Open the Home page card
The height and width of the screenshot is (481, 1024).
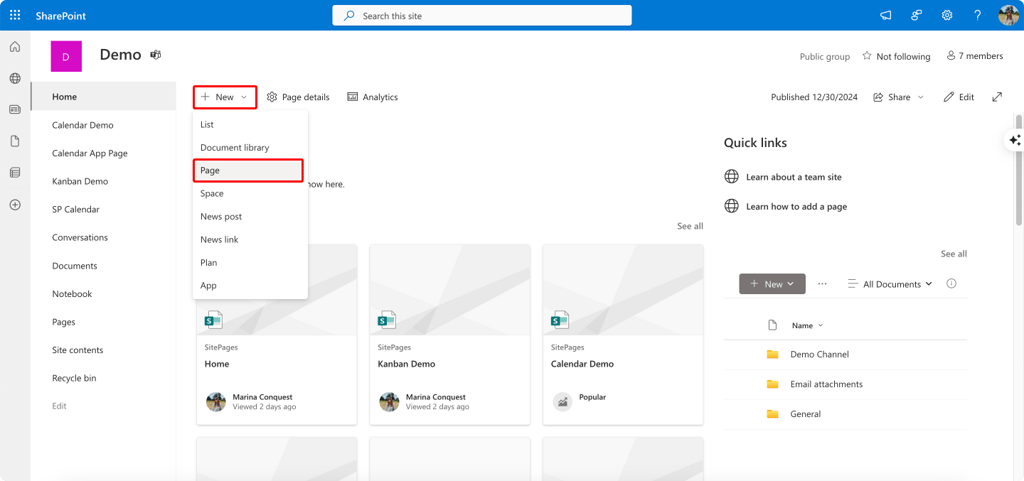pos(277,335)
